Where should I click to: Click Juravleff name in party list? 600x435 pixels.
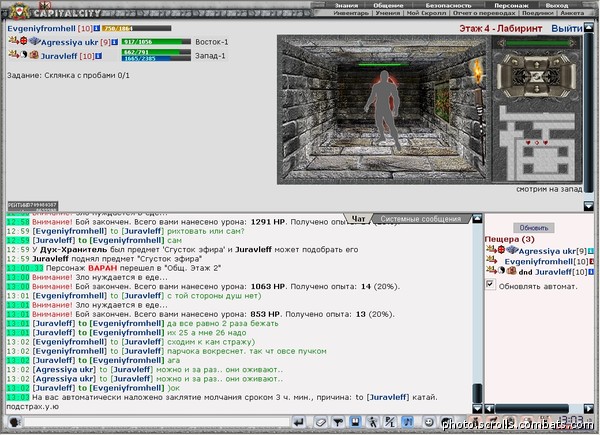[x=59, y=56]
